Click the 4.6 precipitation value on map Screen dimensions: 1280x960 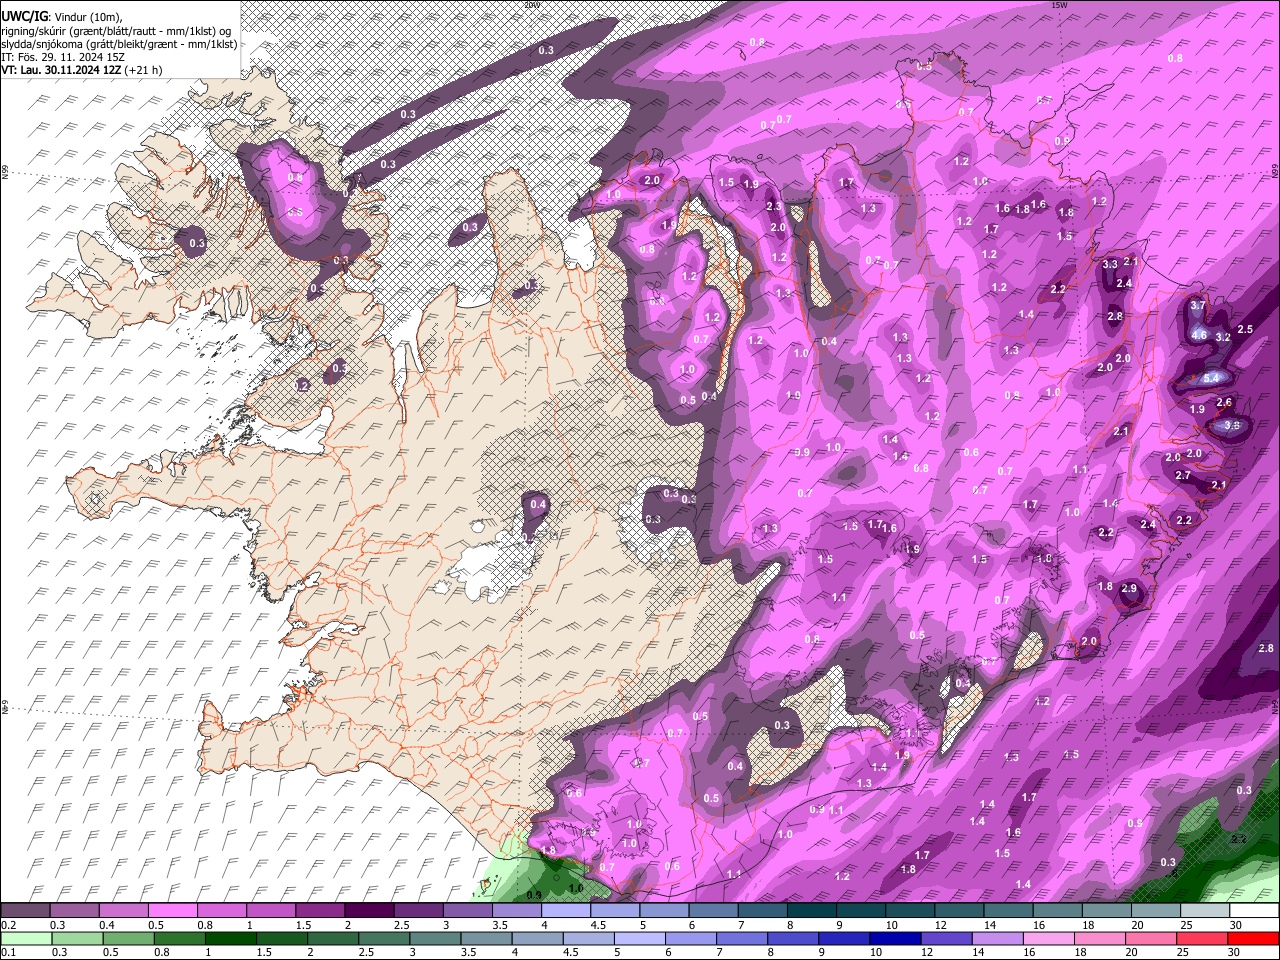pyautogui.click(x=1199, y=336)
